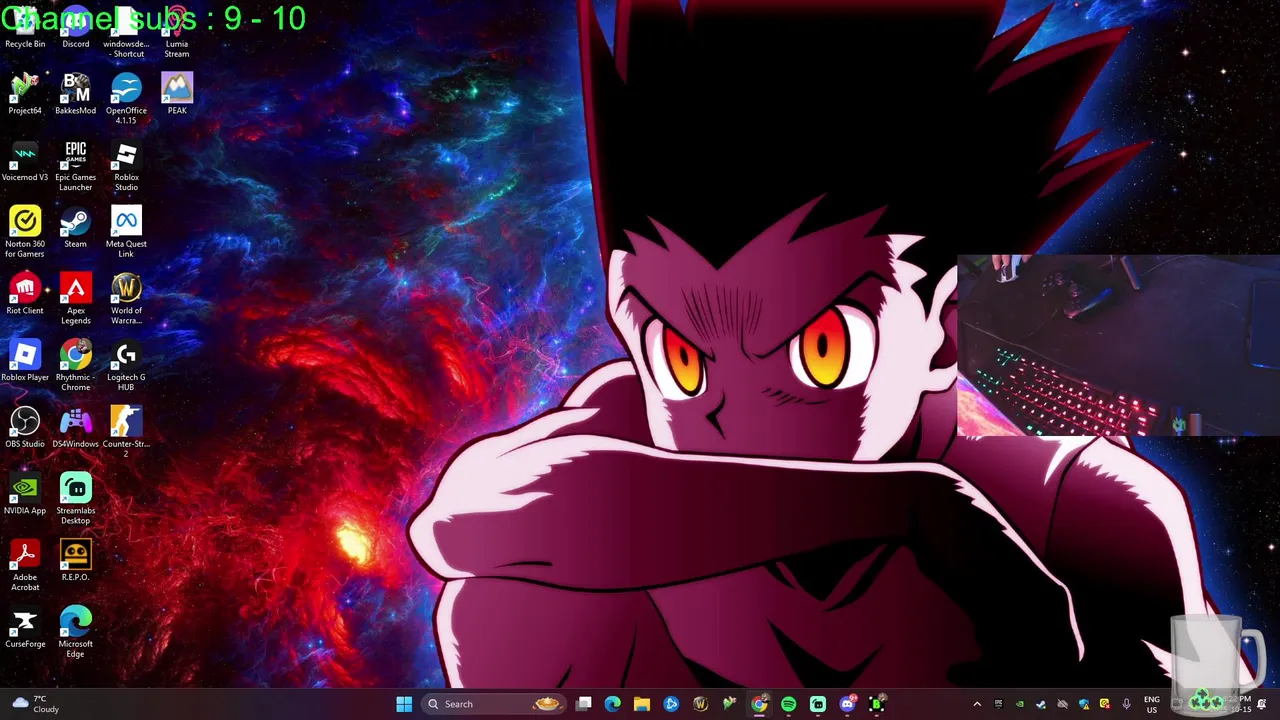Screen dimensions: 1280x720
Task: Open the ENG US language switcher
Action: coord(1152,704)
